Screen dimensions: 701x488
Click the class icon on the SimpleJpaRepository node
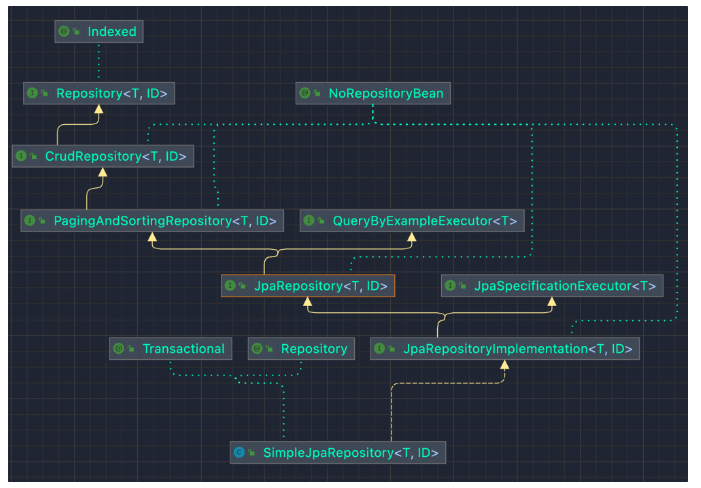tap(239, 453)
